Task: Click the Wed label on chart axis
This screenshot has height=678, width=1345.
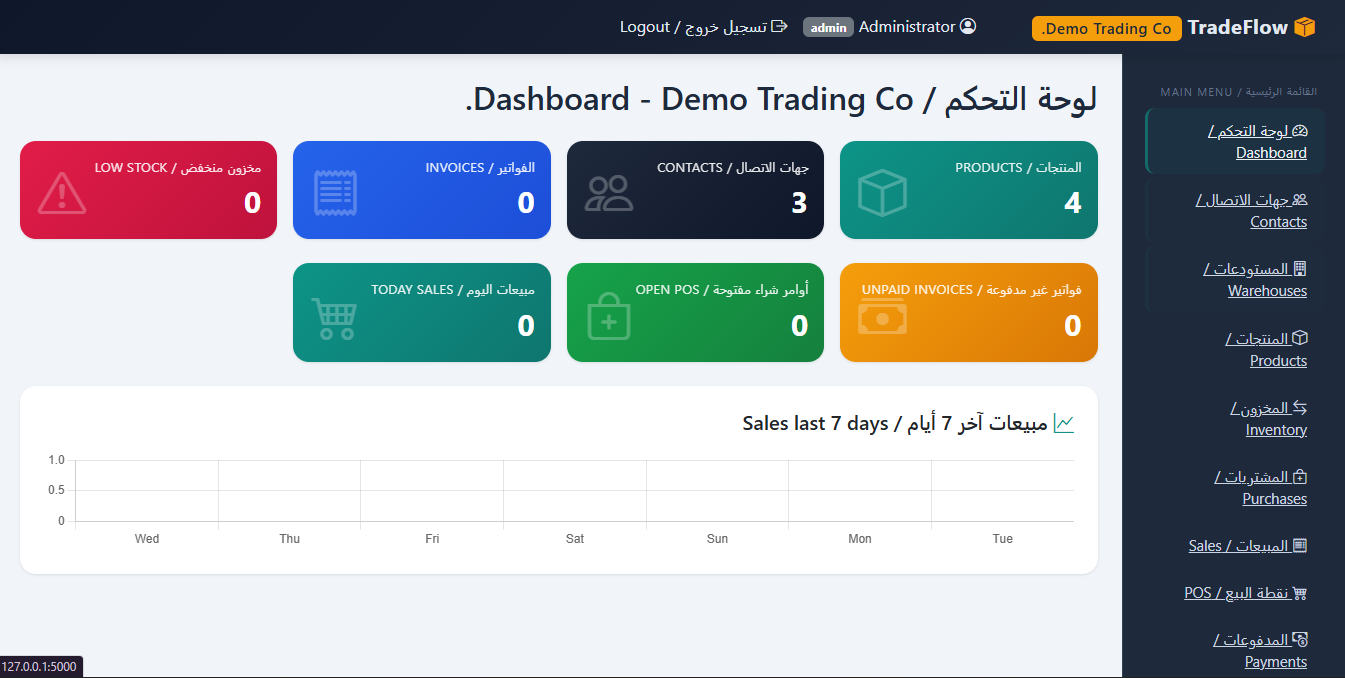Action: click(147, 539)
